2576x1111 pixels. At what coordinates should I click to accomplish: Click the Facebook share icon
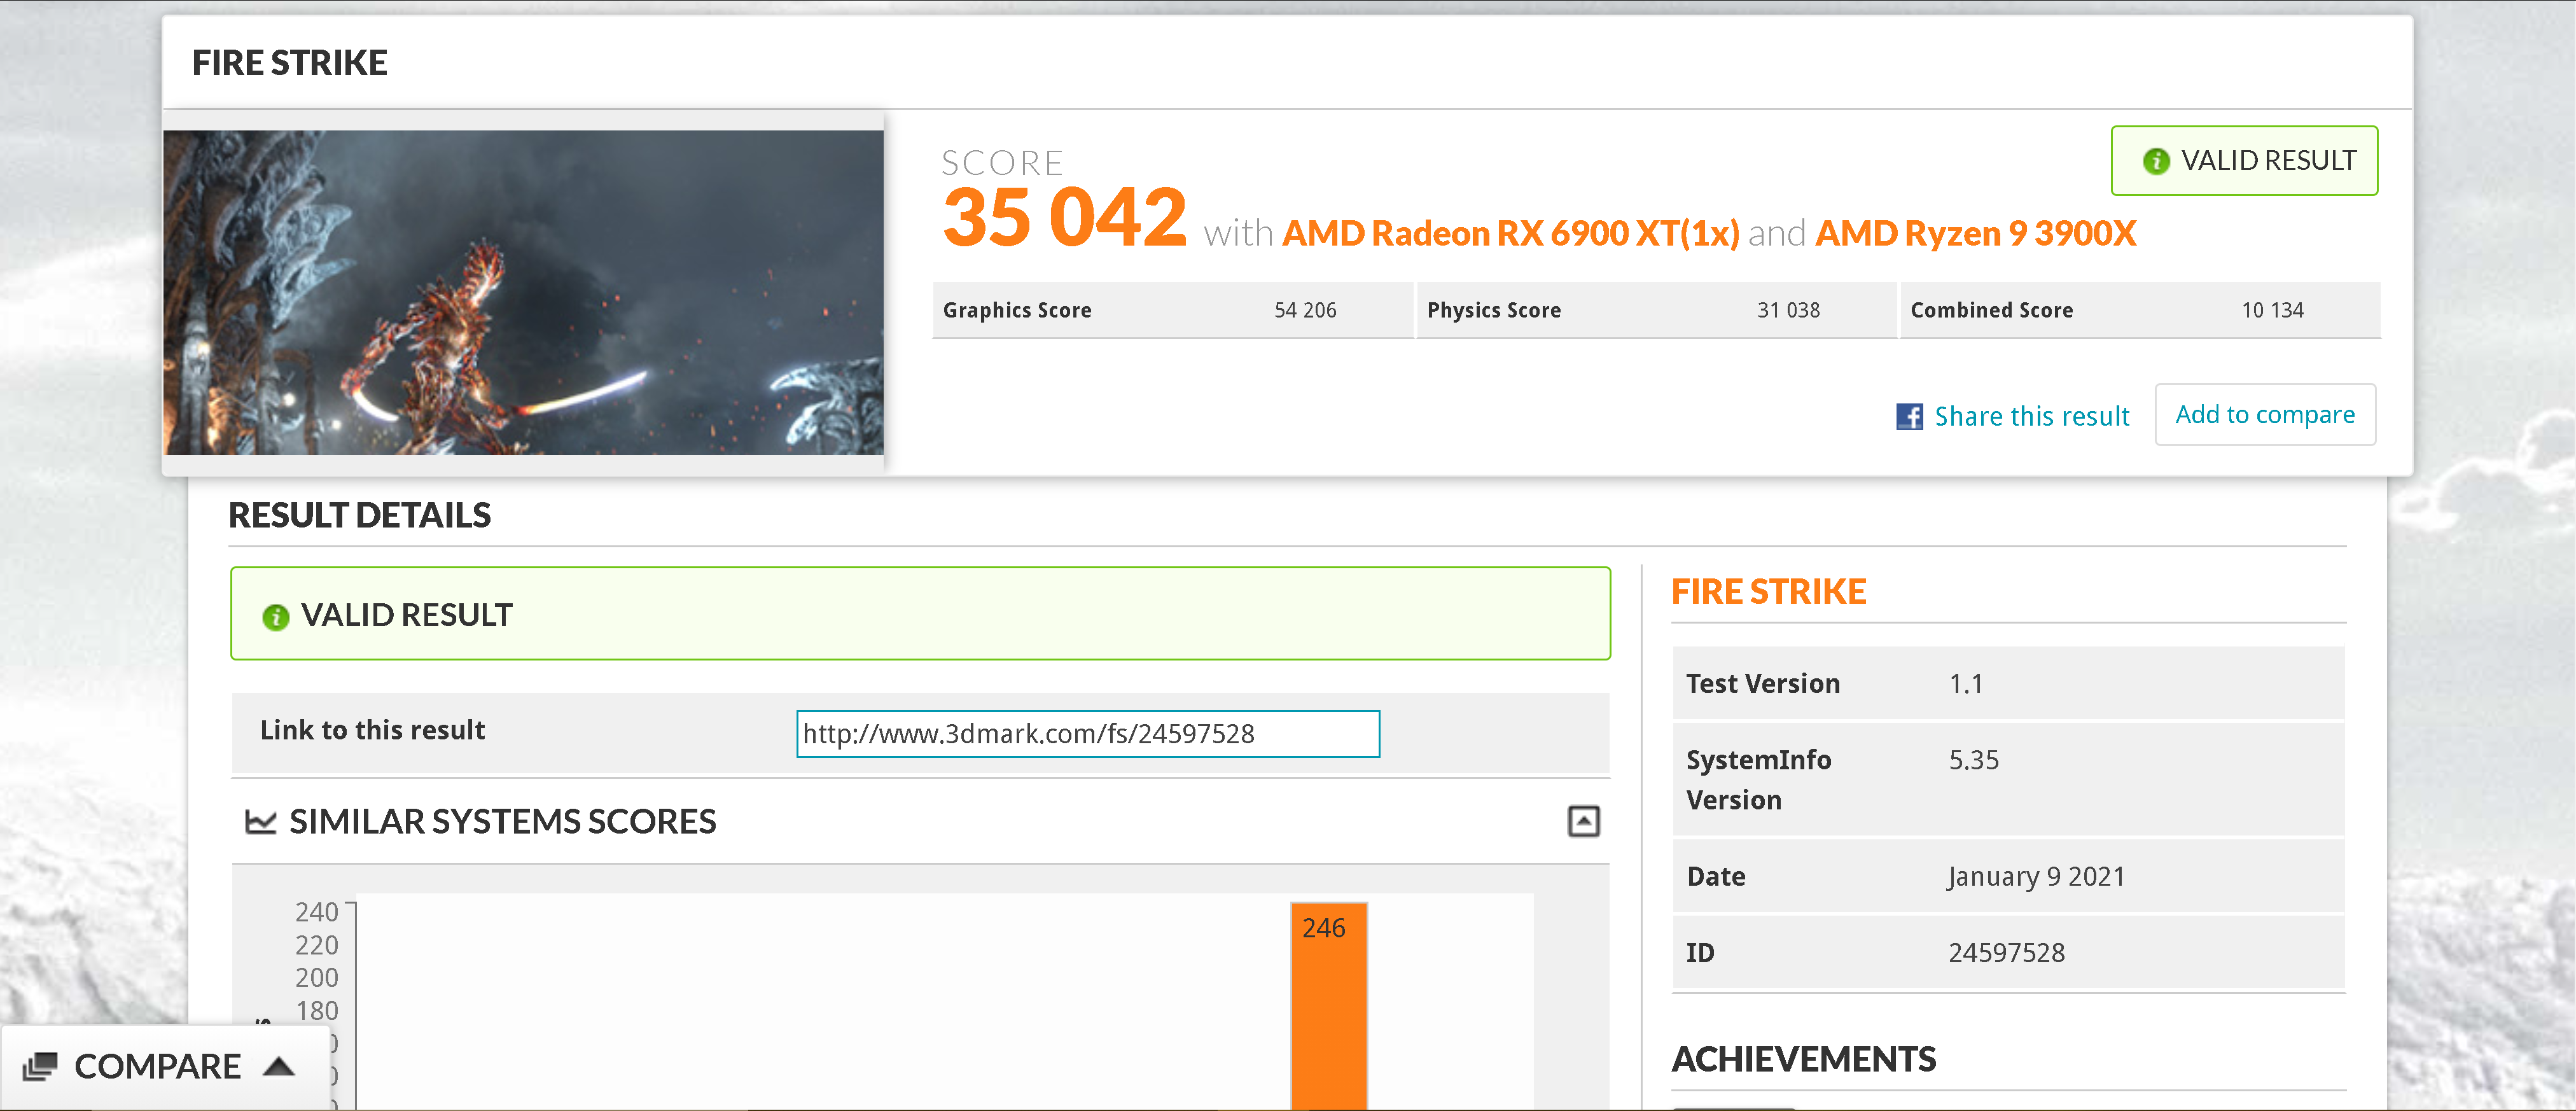(1909, 416)
